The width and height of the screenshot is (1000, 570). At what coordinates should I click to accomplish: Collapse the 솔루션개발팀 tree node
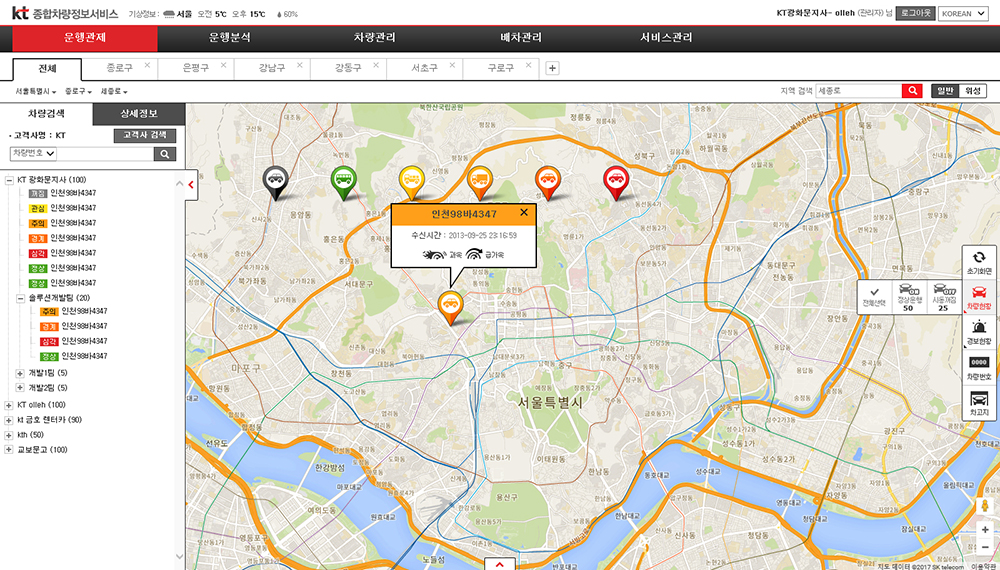point(20,298)
